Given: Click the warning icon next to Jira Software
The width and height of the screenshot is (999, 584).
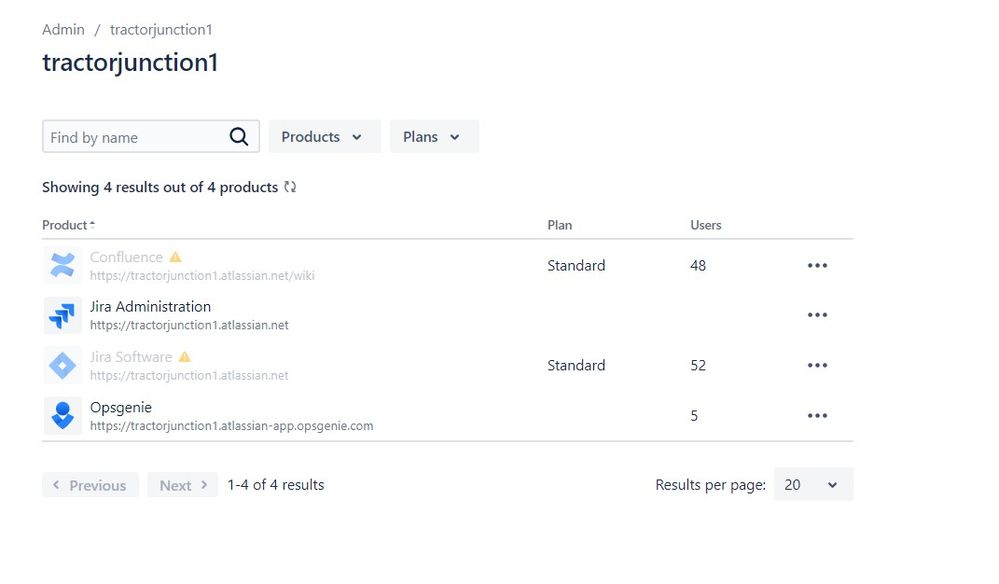Looking at the screenshot, I should point(185,357).
